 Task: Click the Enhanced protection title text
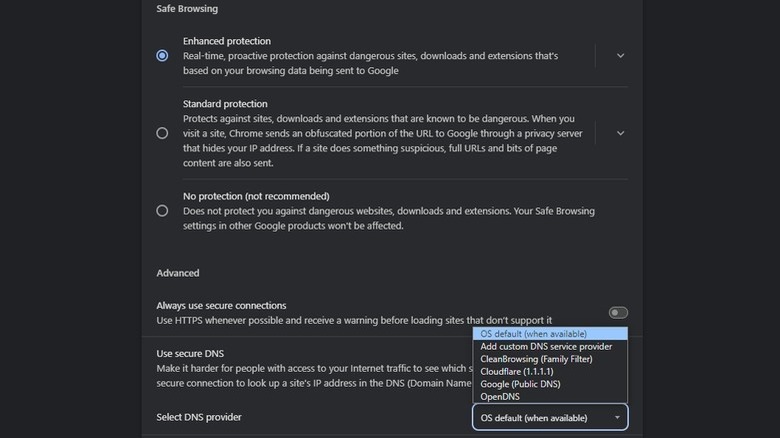click(226, 41)
